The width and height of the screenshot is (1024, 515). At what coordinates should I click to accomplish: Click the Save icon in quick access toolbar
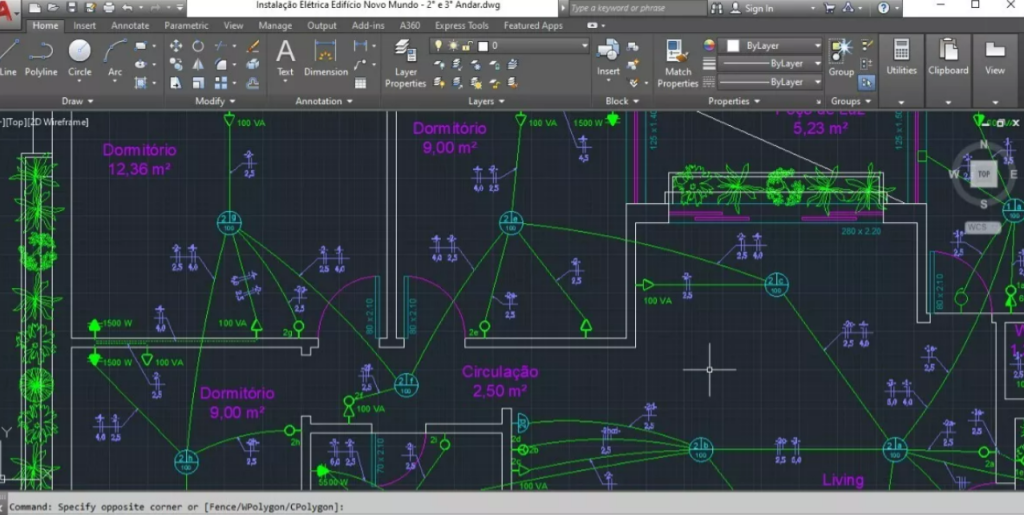72,8
